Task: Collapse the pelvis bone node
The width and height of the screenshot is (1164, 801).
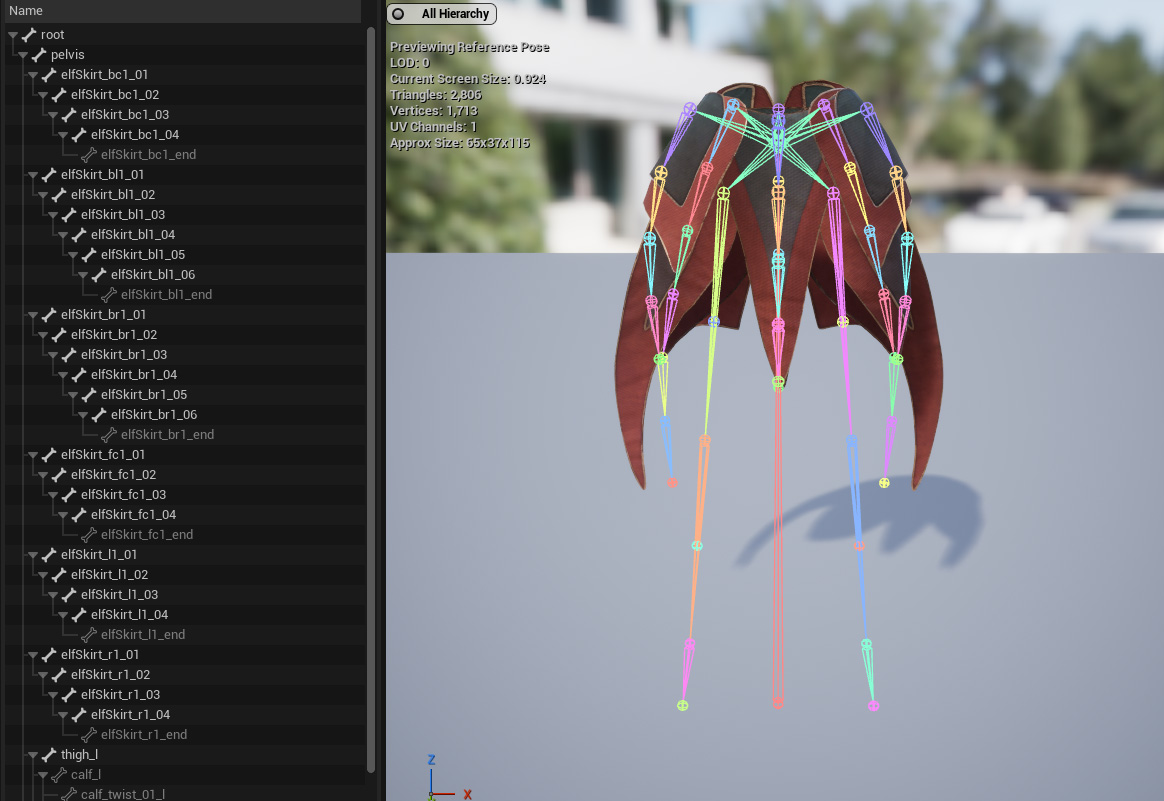Action: click(23, 55)
